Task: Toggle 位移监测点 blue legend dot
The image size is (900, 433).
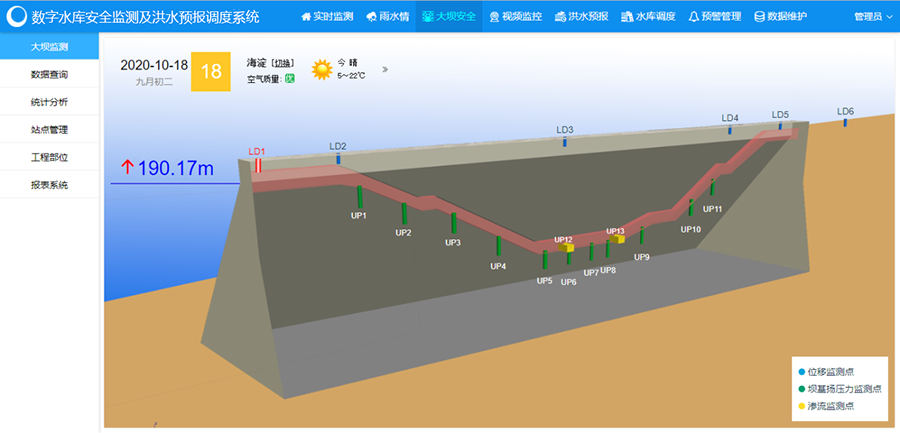Action: (x=802, y=372)
